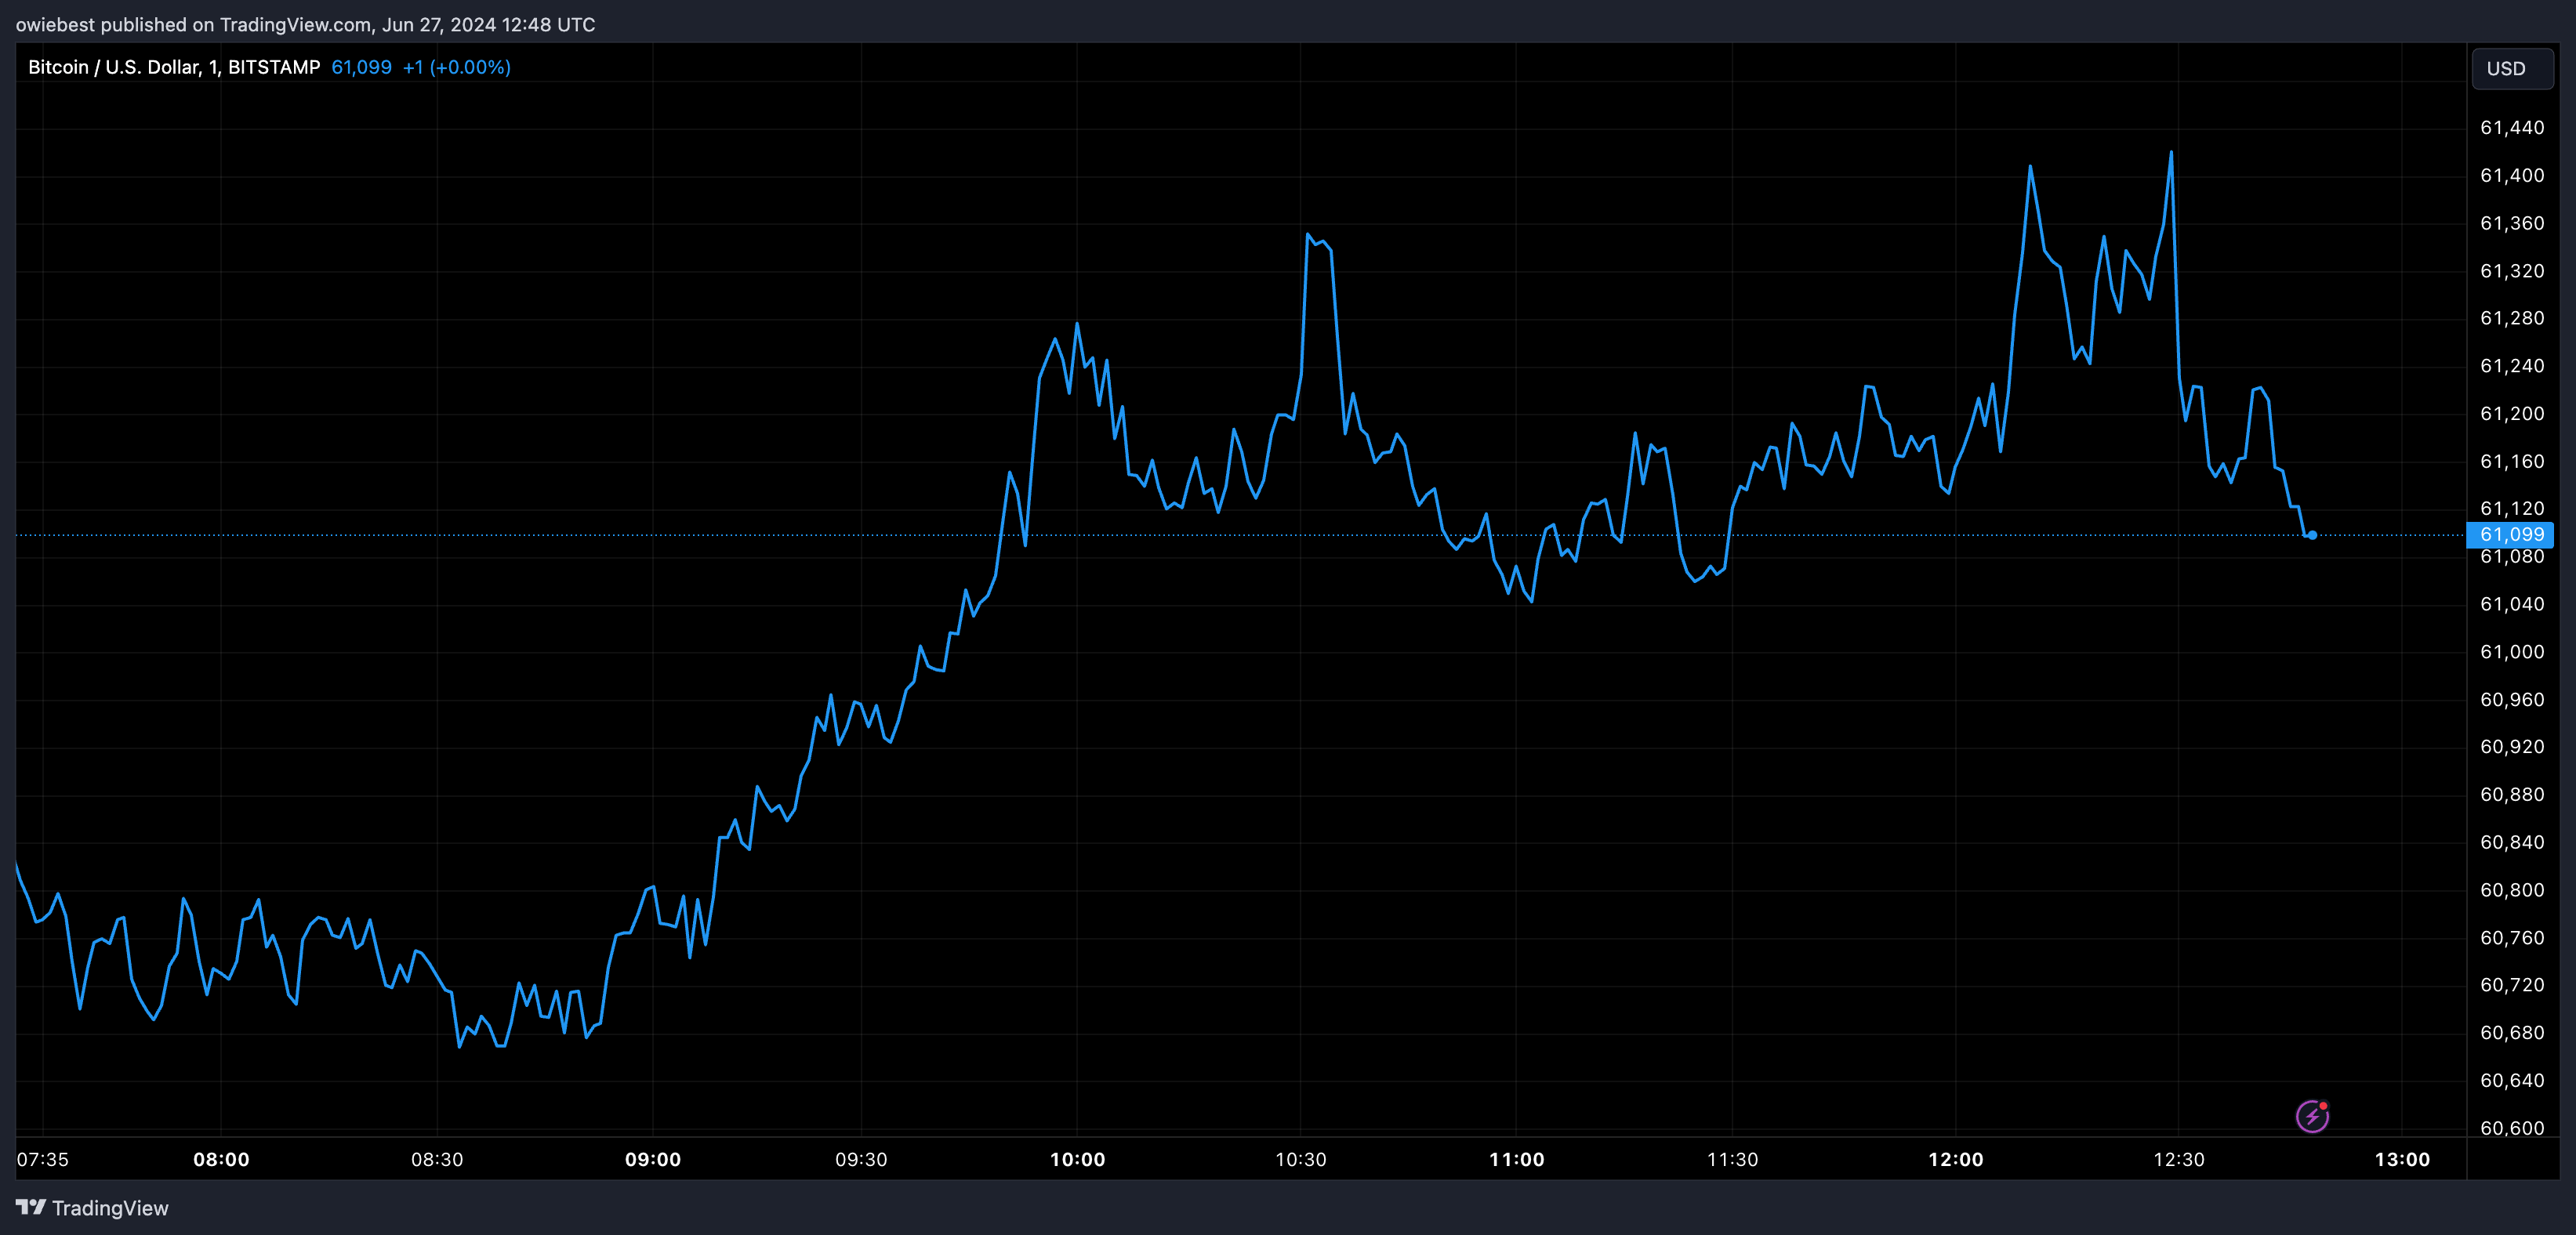Click the 07:35 time axis label
This screenshot has height=1235, width=2576.
point(43,1159)
